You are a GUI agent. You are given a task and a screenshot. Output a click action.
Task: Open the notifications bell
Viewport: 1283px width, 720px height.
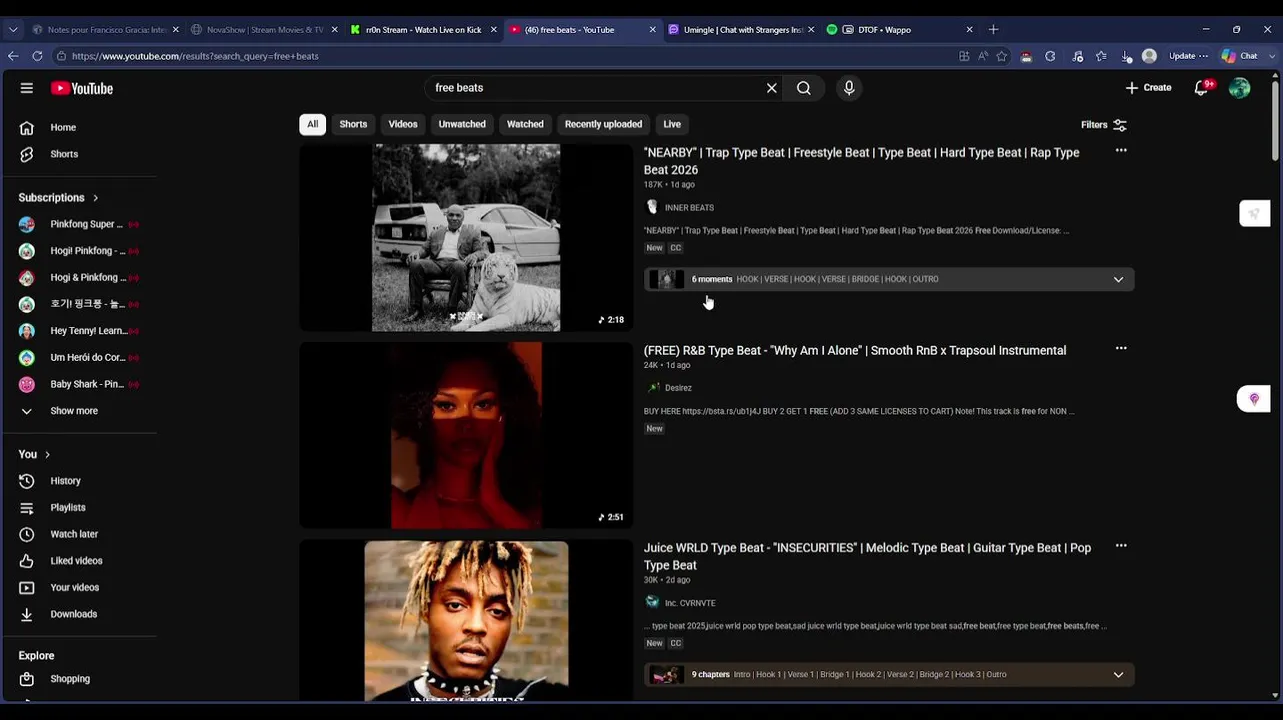(x=1202, y=88)
